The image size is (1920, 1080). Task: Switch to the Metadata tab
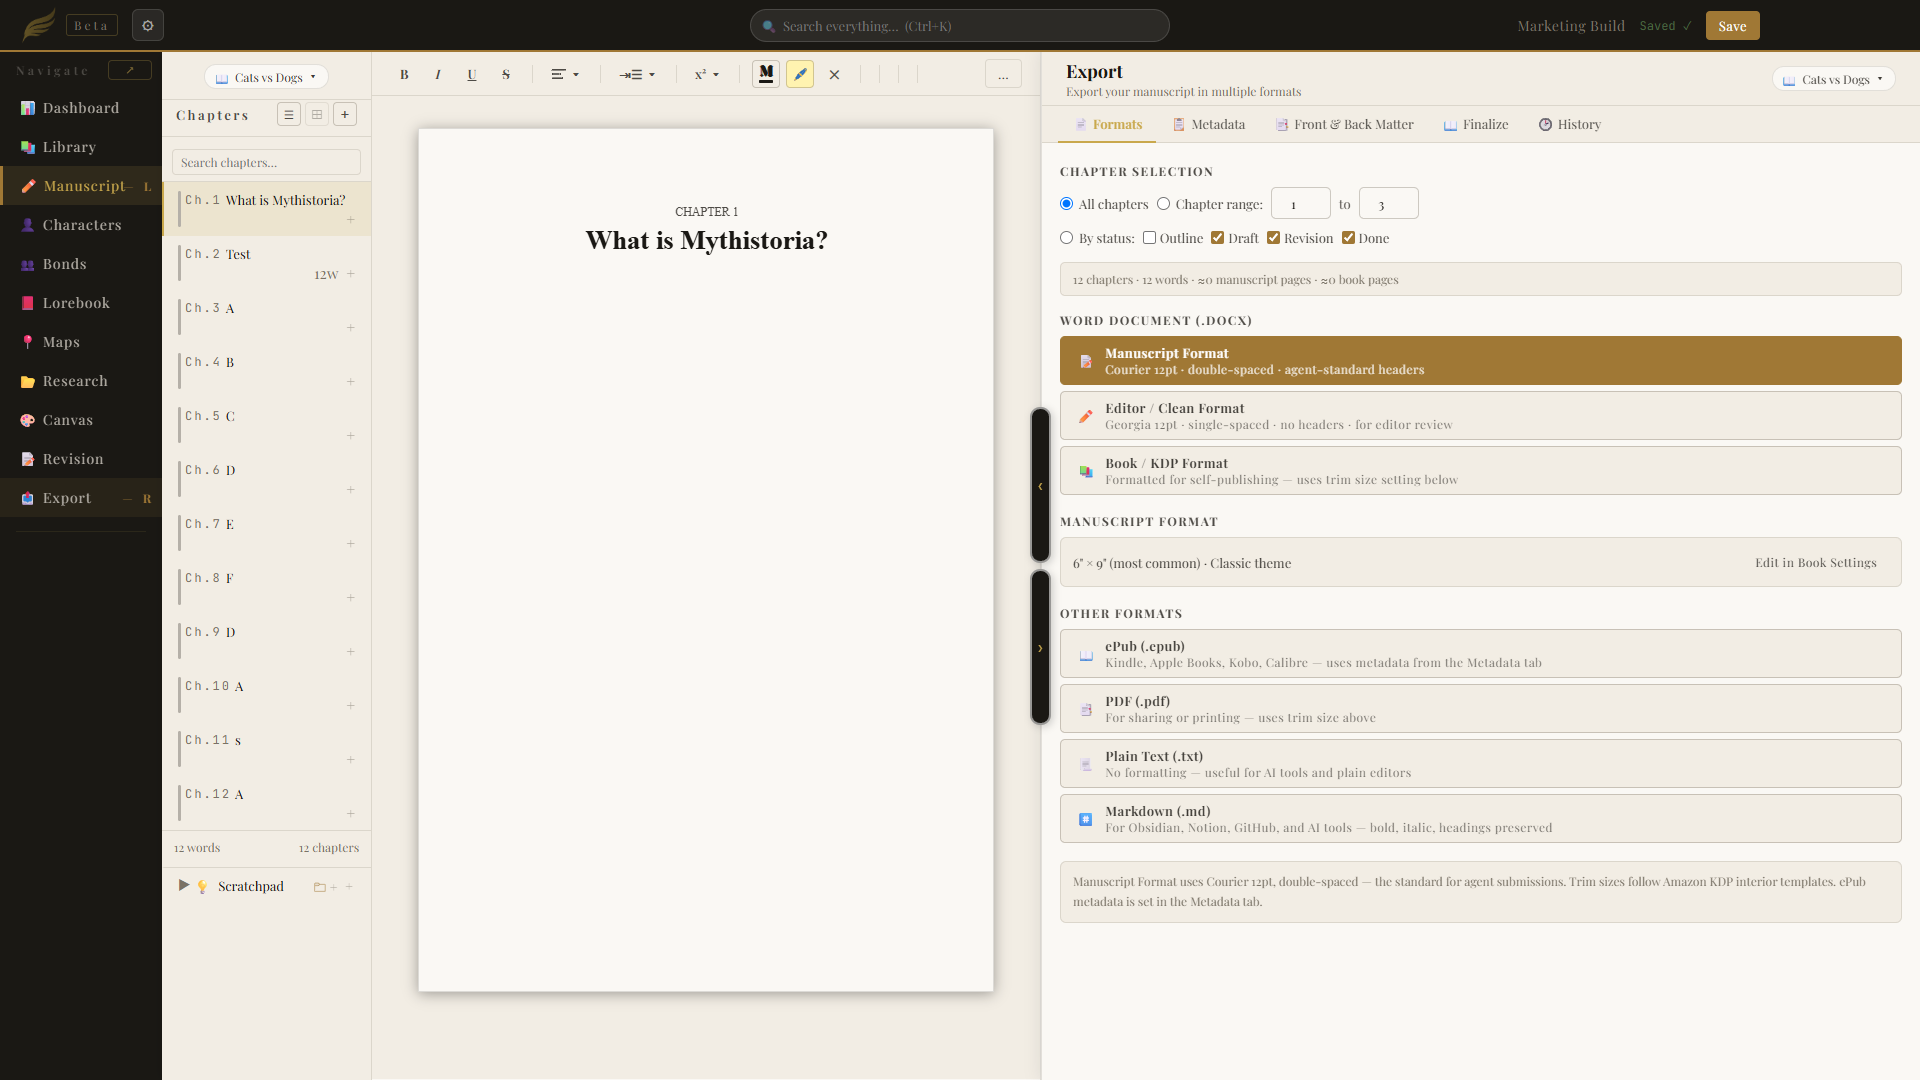[1208, 124]
